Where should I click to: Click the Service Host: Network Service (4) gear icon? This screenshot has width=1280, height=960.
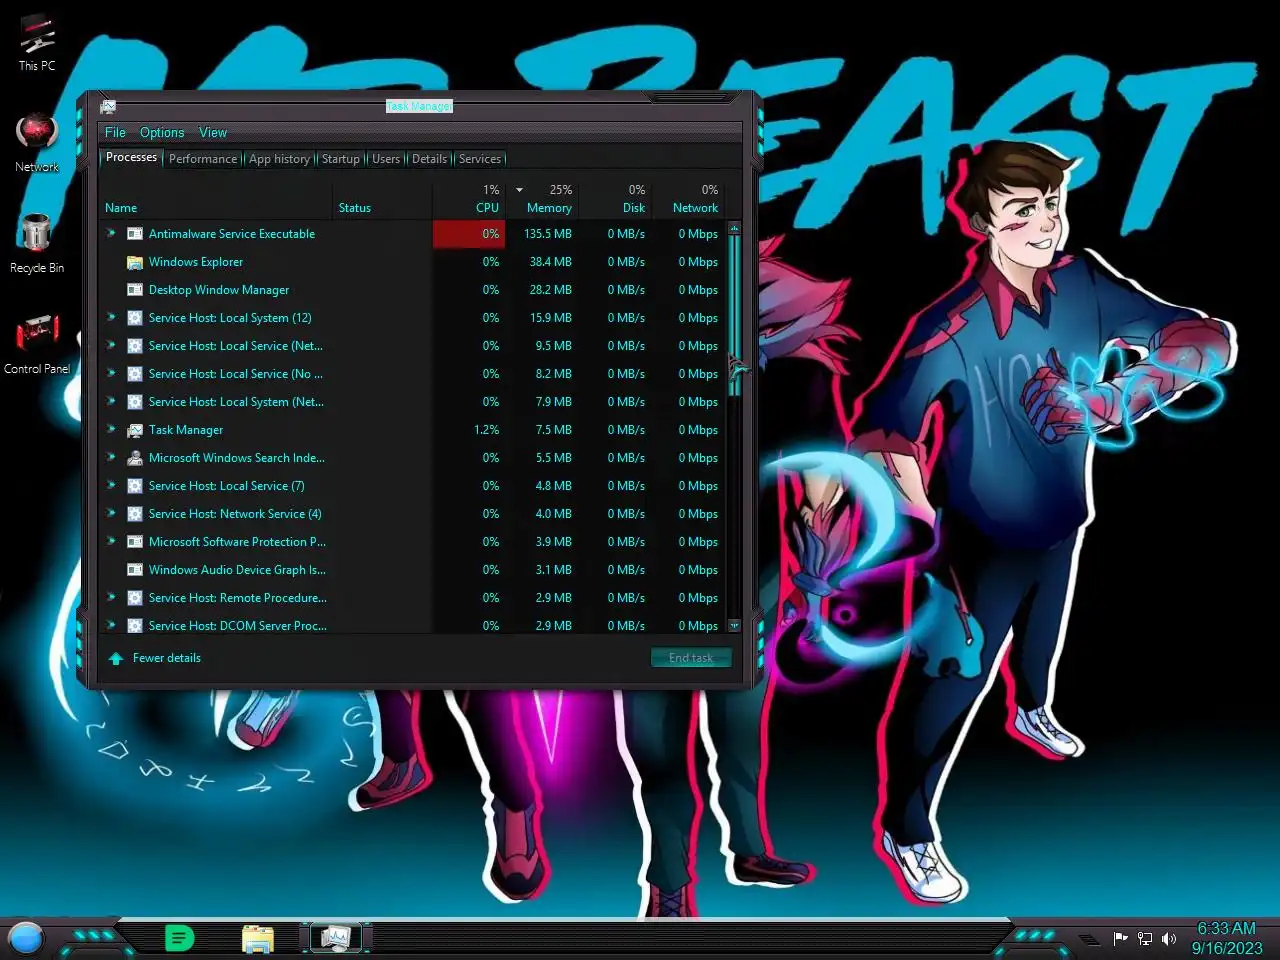(135, 514)
